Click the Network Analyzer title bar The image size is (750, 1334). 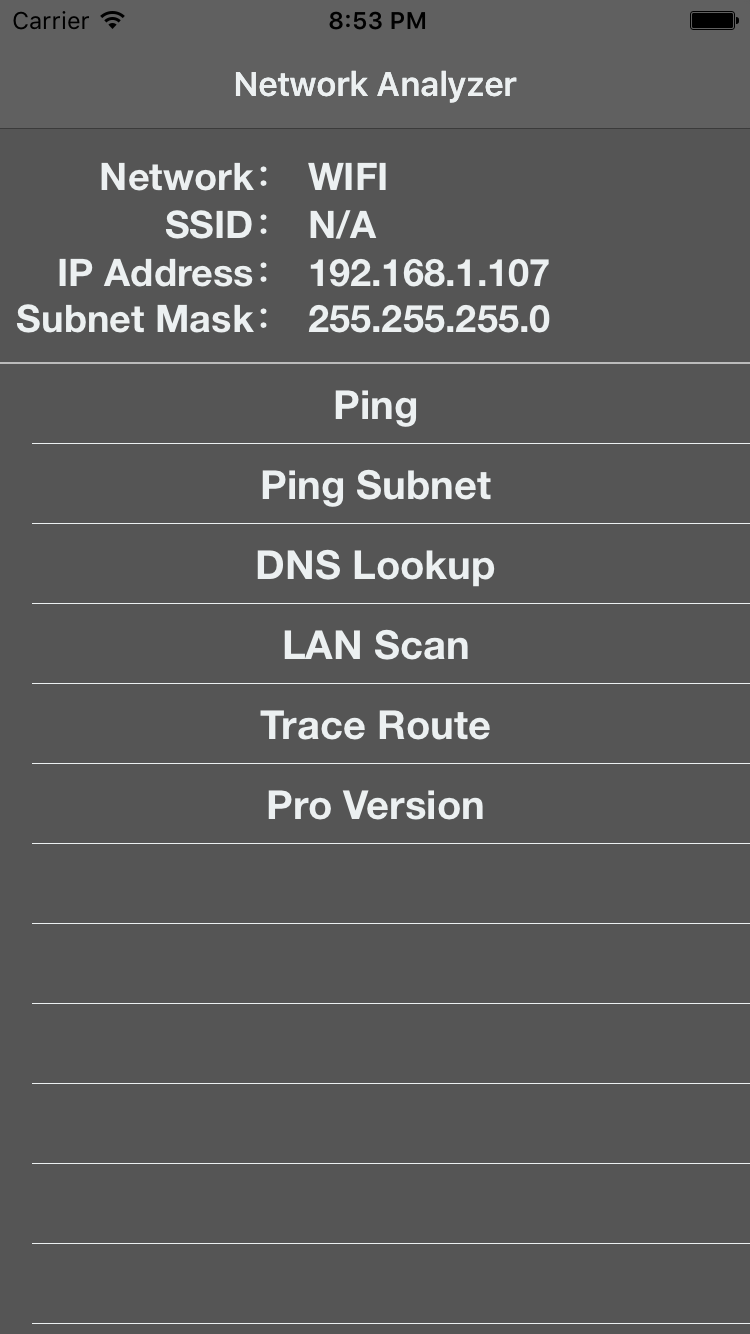pyautogui.click(x=375, y=84)
